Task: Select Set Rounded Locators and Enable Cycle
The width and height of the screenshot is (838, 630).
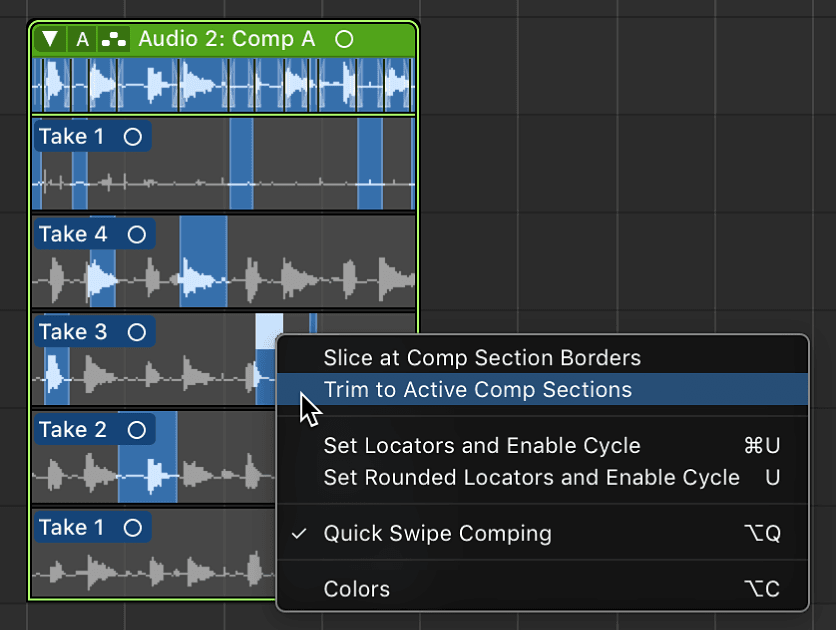Action: (x=542, y=477)
